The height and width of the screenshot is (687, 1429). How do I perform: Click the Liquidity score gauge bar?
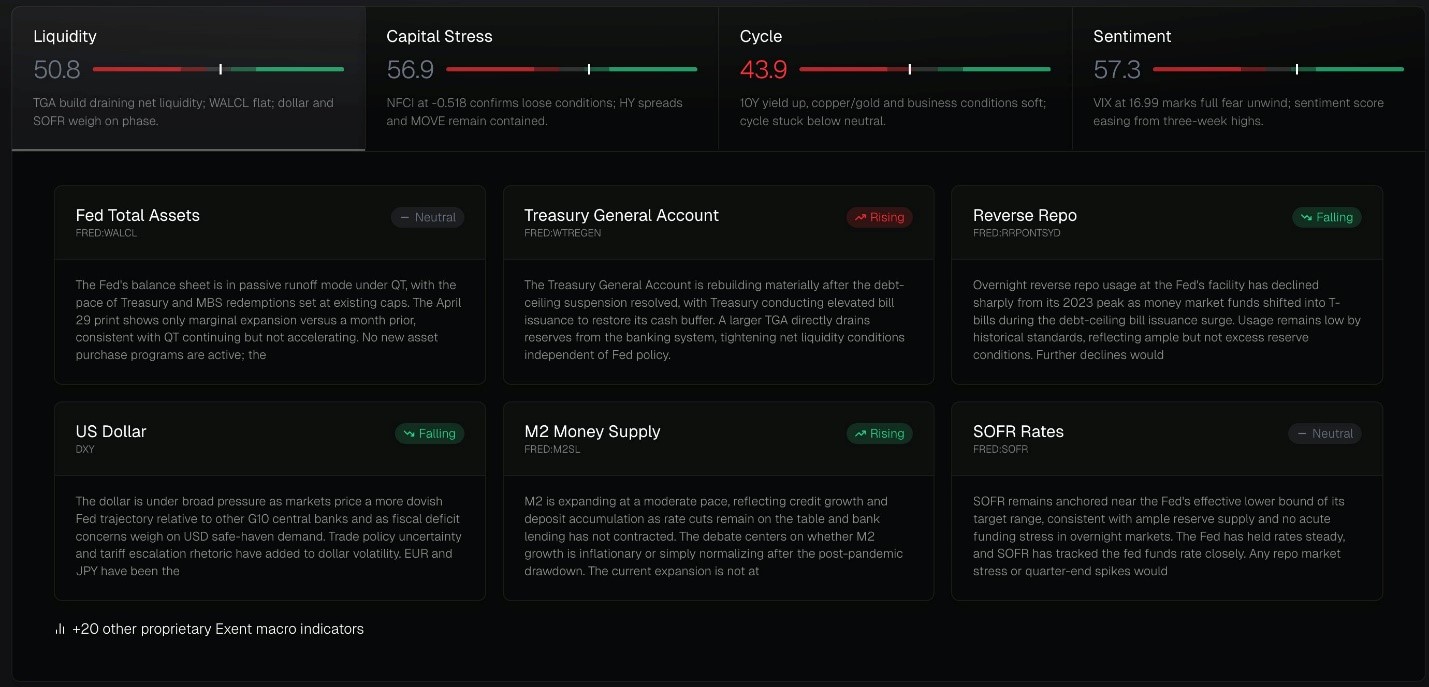218,69
